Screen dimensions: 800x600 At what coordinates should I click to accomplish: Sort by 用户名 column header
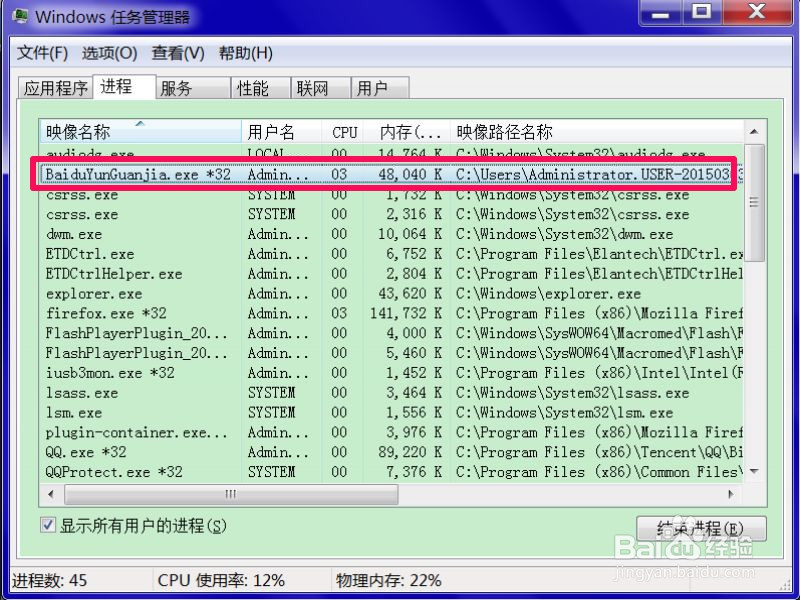[282, 132]
